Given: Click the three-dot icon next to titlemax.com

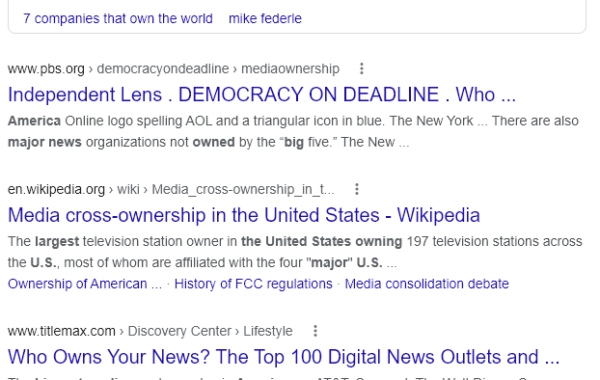Looking at the screenshot, I should [315, 331].
